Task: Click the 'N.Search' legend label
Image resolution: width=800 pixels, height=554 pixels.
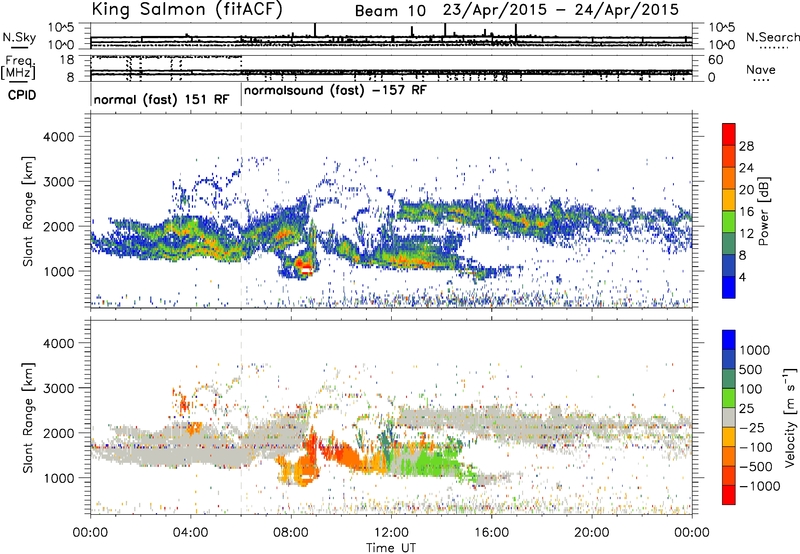Action: 772,37
